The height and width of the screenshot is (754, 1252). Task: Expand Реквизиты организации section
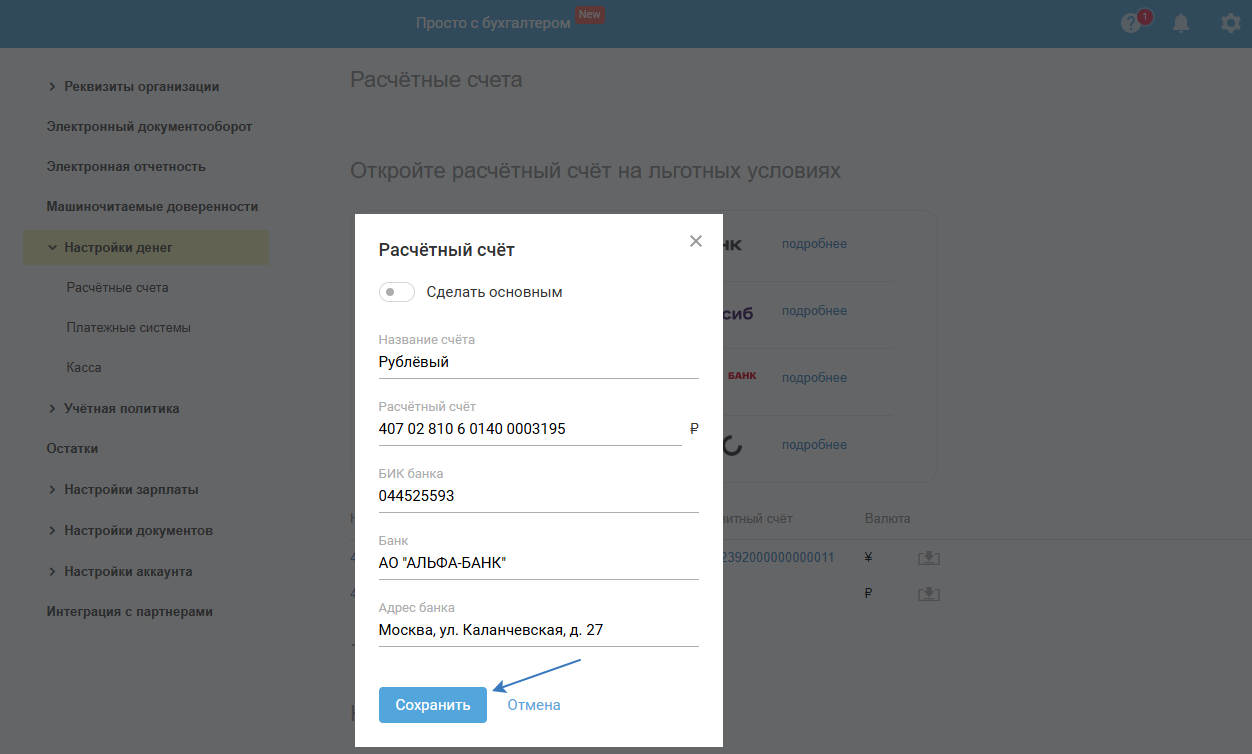click(52, 87)
